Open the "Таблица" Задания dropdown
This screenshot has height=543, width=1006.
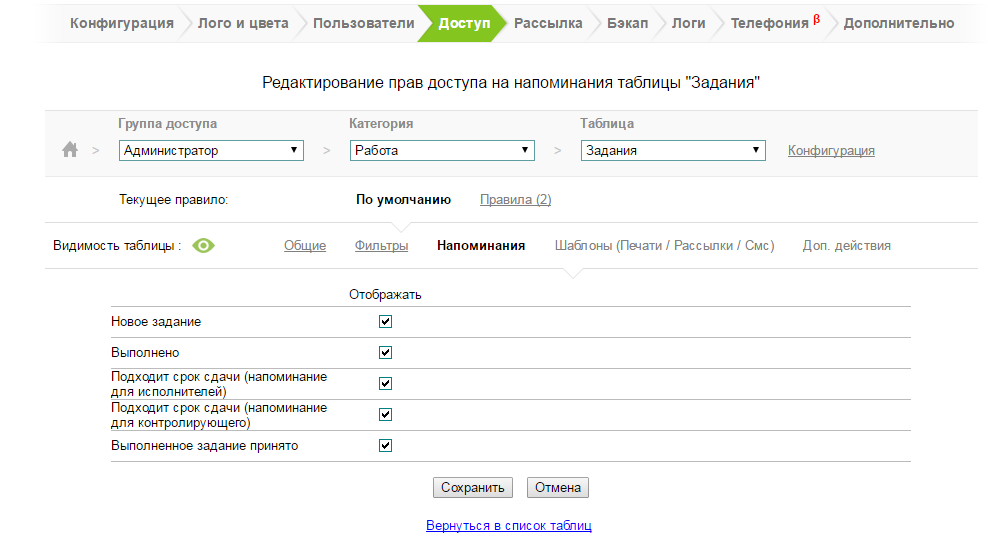tap(673, 151)
